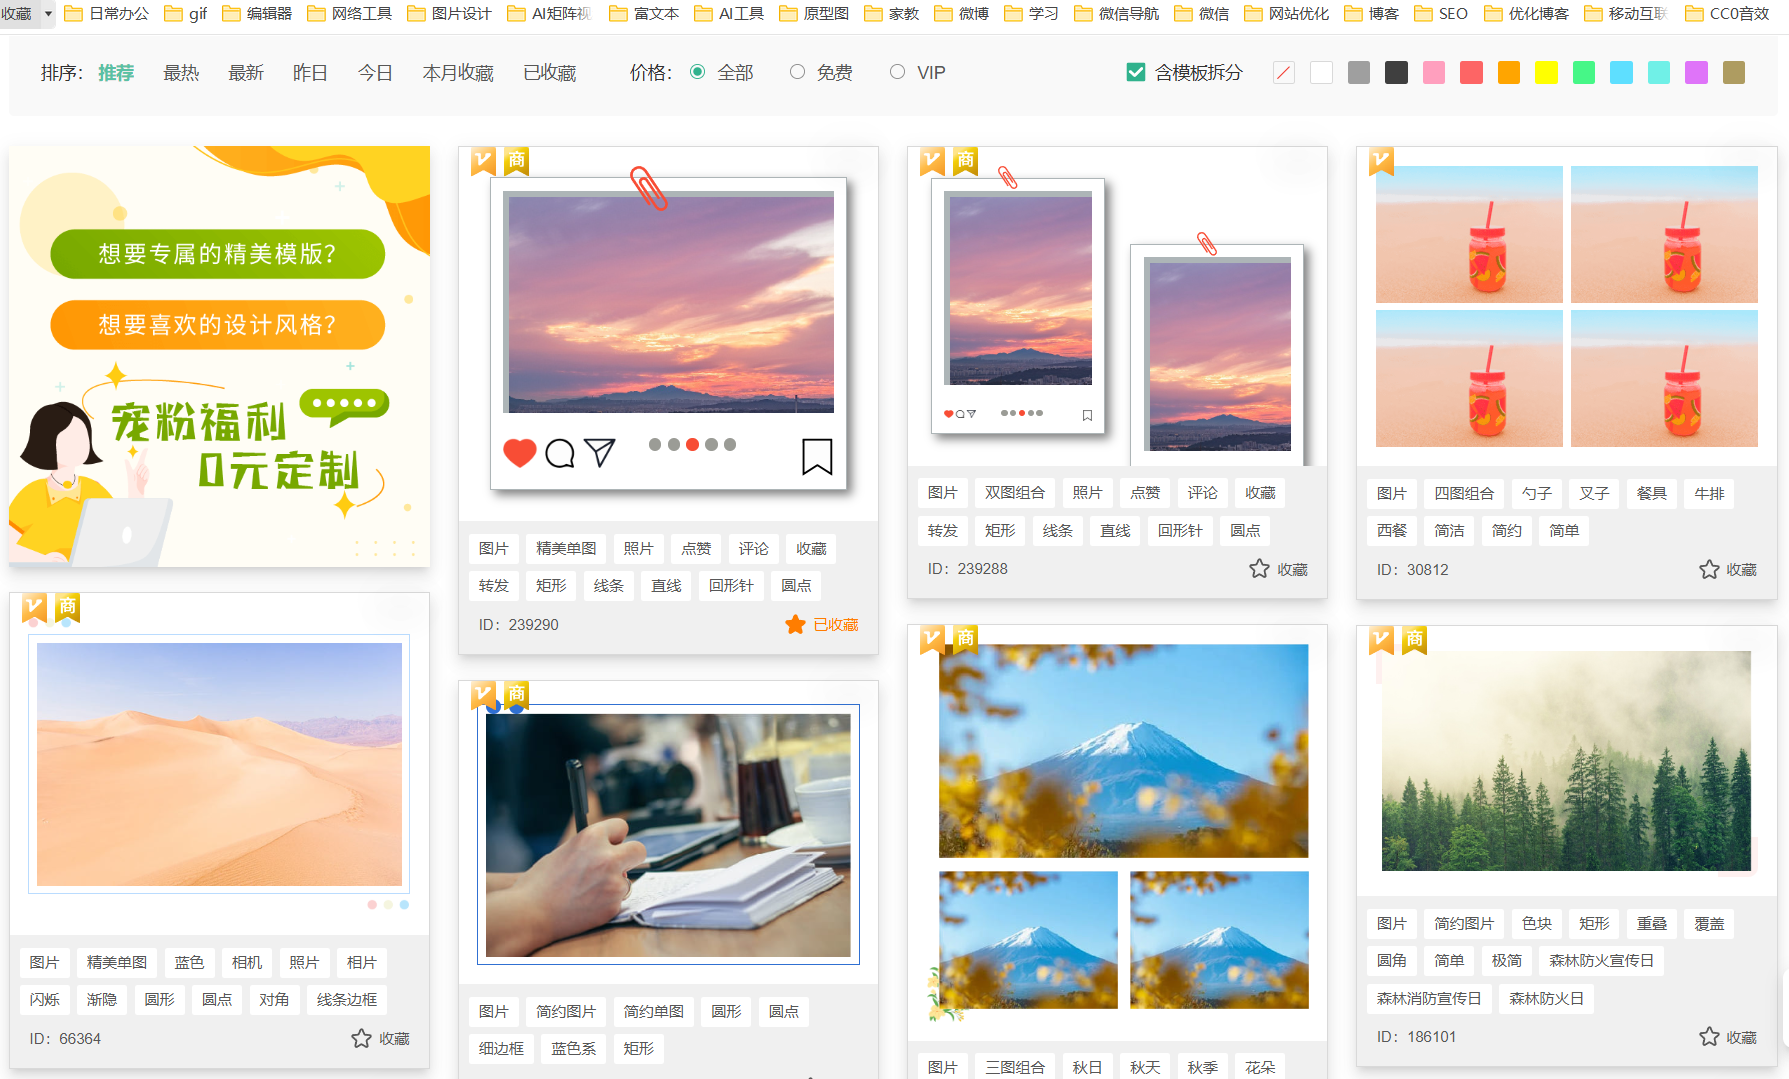Click the VIP badge on the forest template
Viewport: 1789px width, 1079px height.
pos(1381,639)
